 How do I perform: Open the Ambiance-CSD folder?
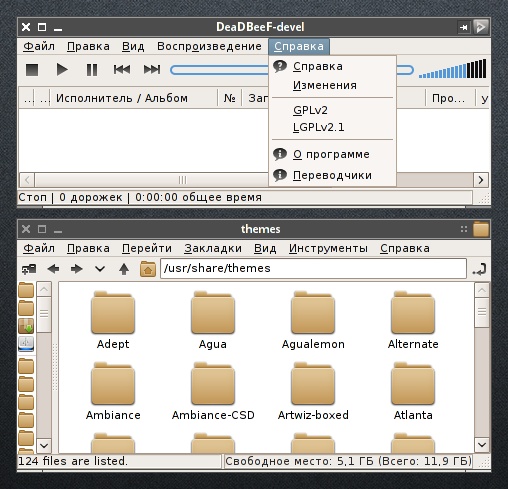[213, 391]
